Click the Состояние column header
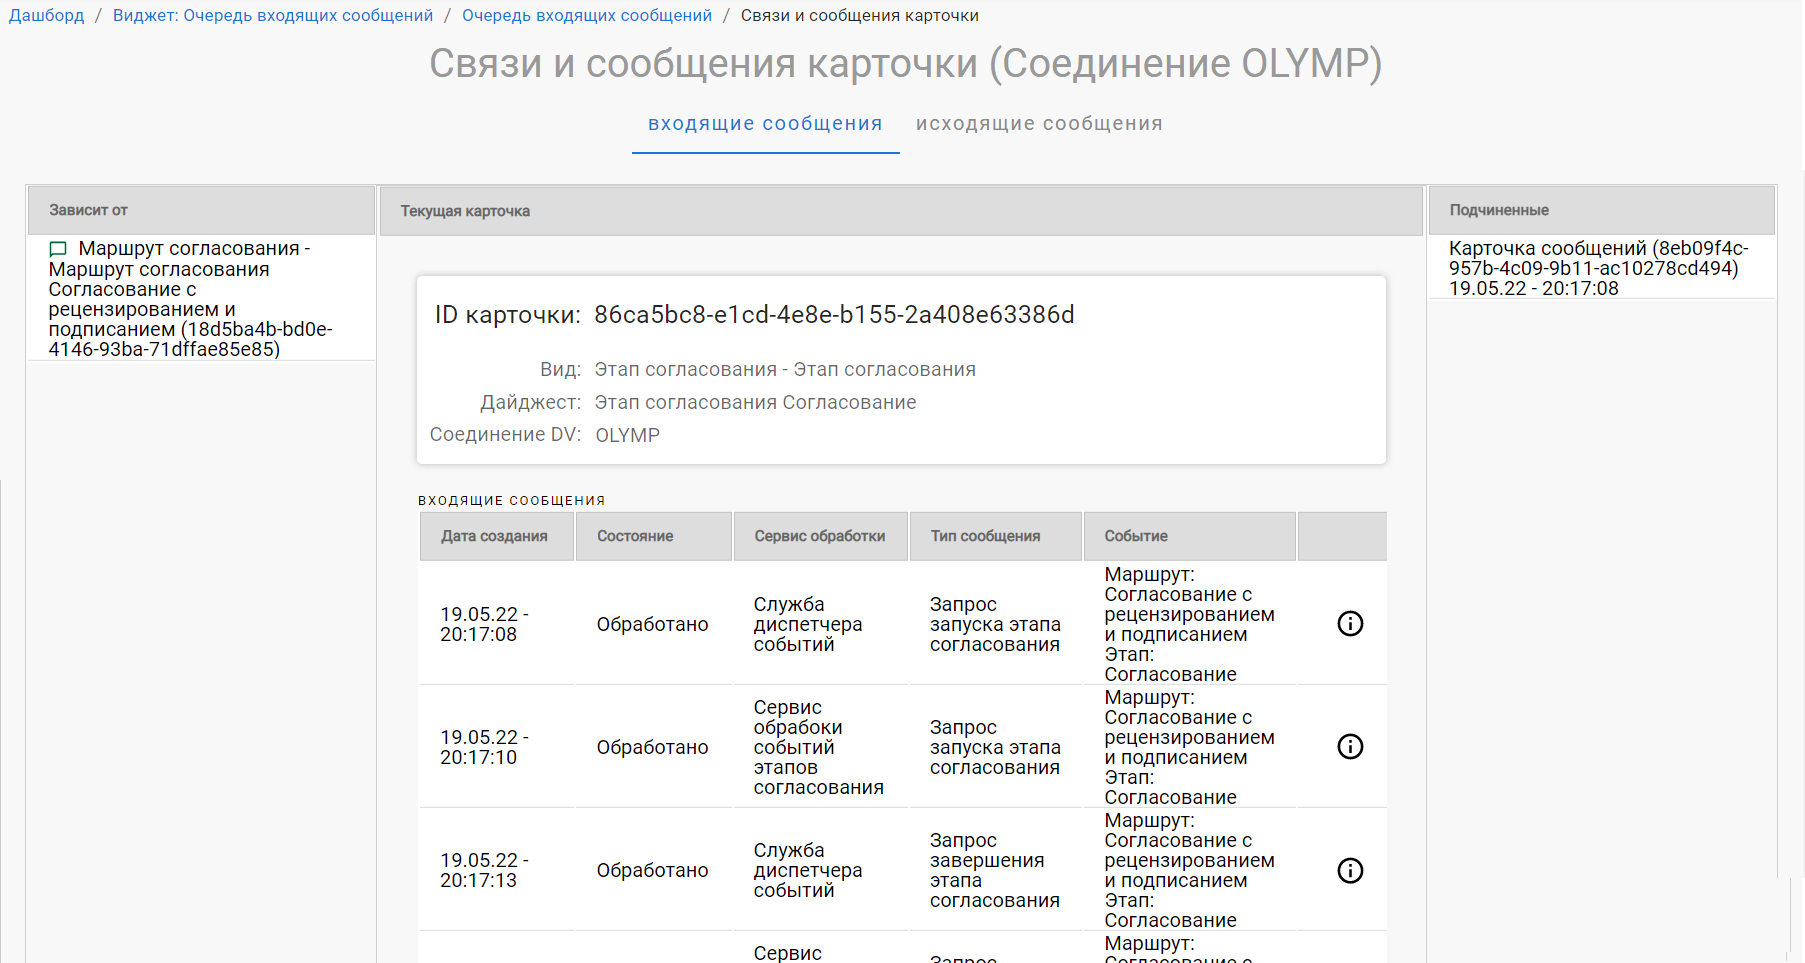1805x963 pixels. point(633,536)
